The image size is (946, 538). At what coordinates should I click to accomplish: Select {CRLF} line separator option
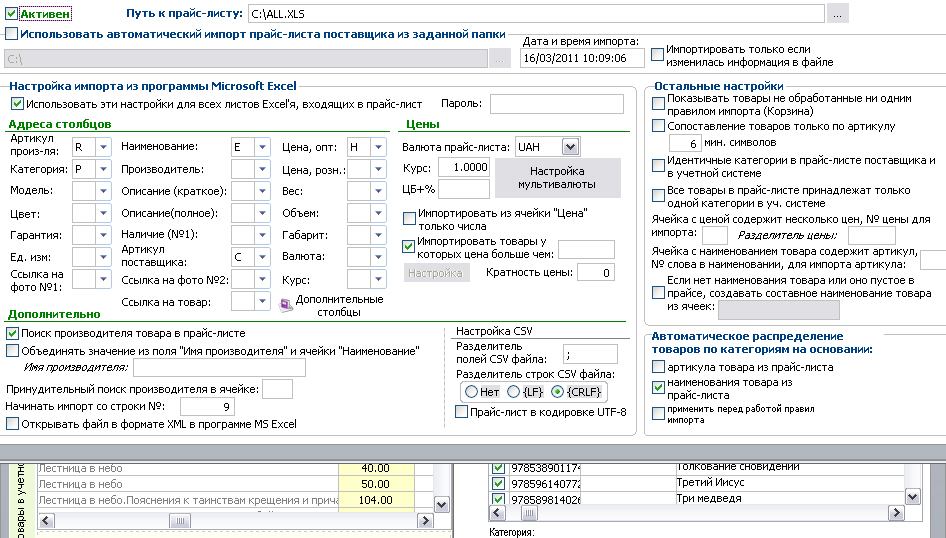(x=557, y=392)
